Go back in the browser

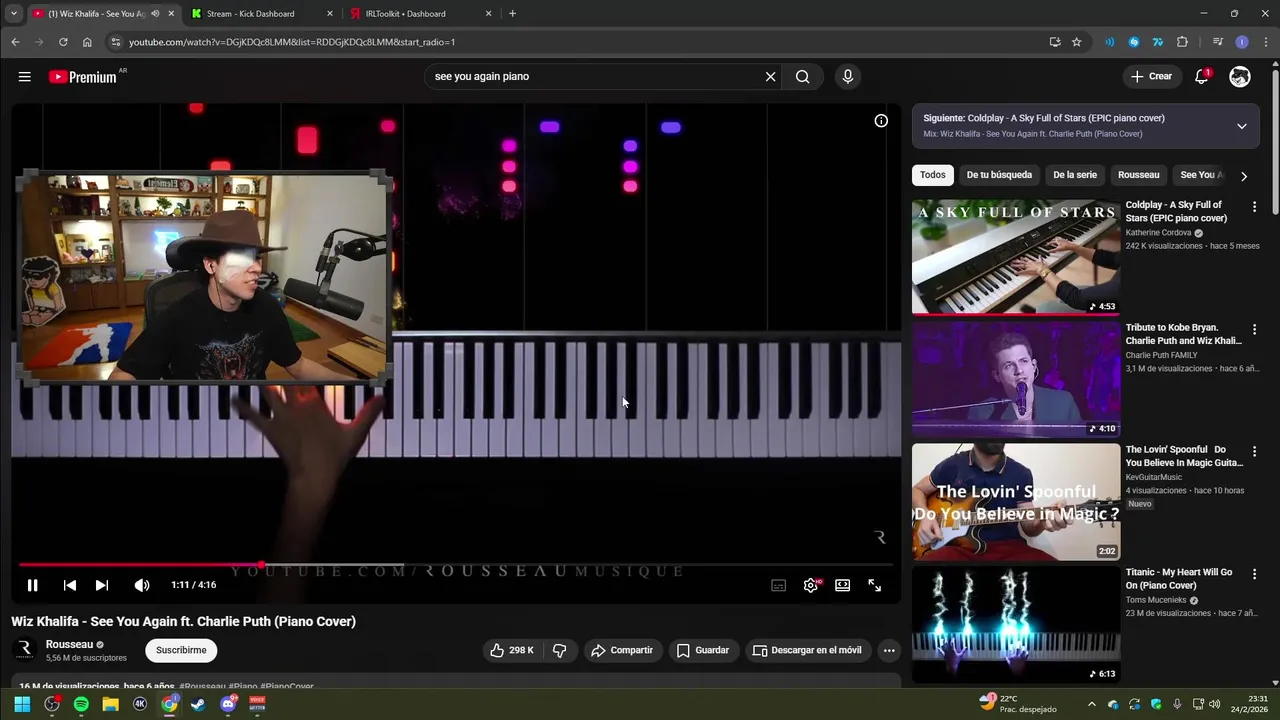(15, 42)
